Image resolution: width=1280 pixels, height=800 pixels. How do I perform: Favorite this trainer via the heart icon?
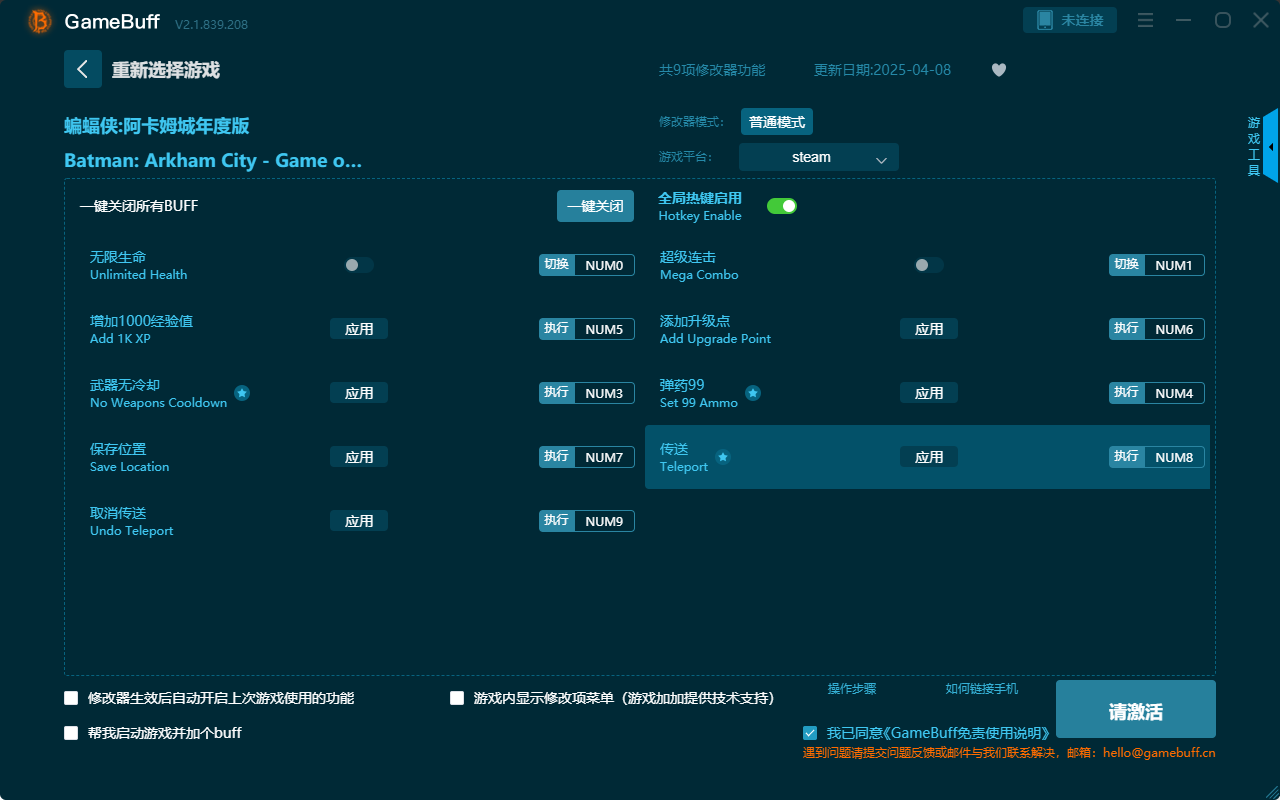point(998,70)
